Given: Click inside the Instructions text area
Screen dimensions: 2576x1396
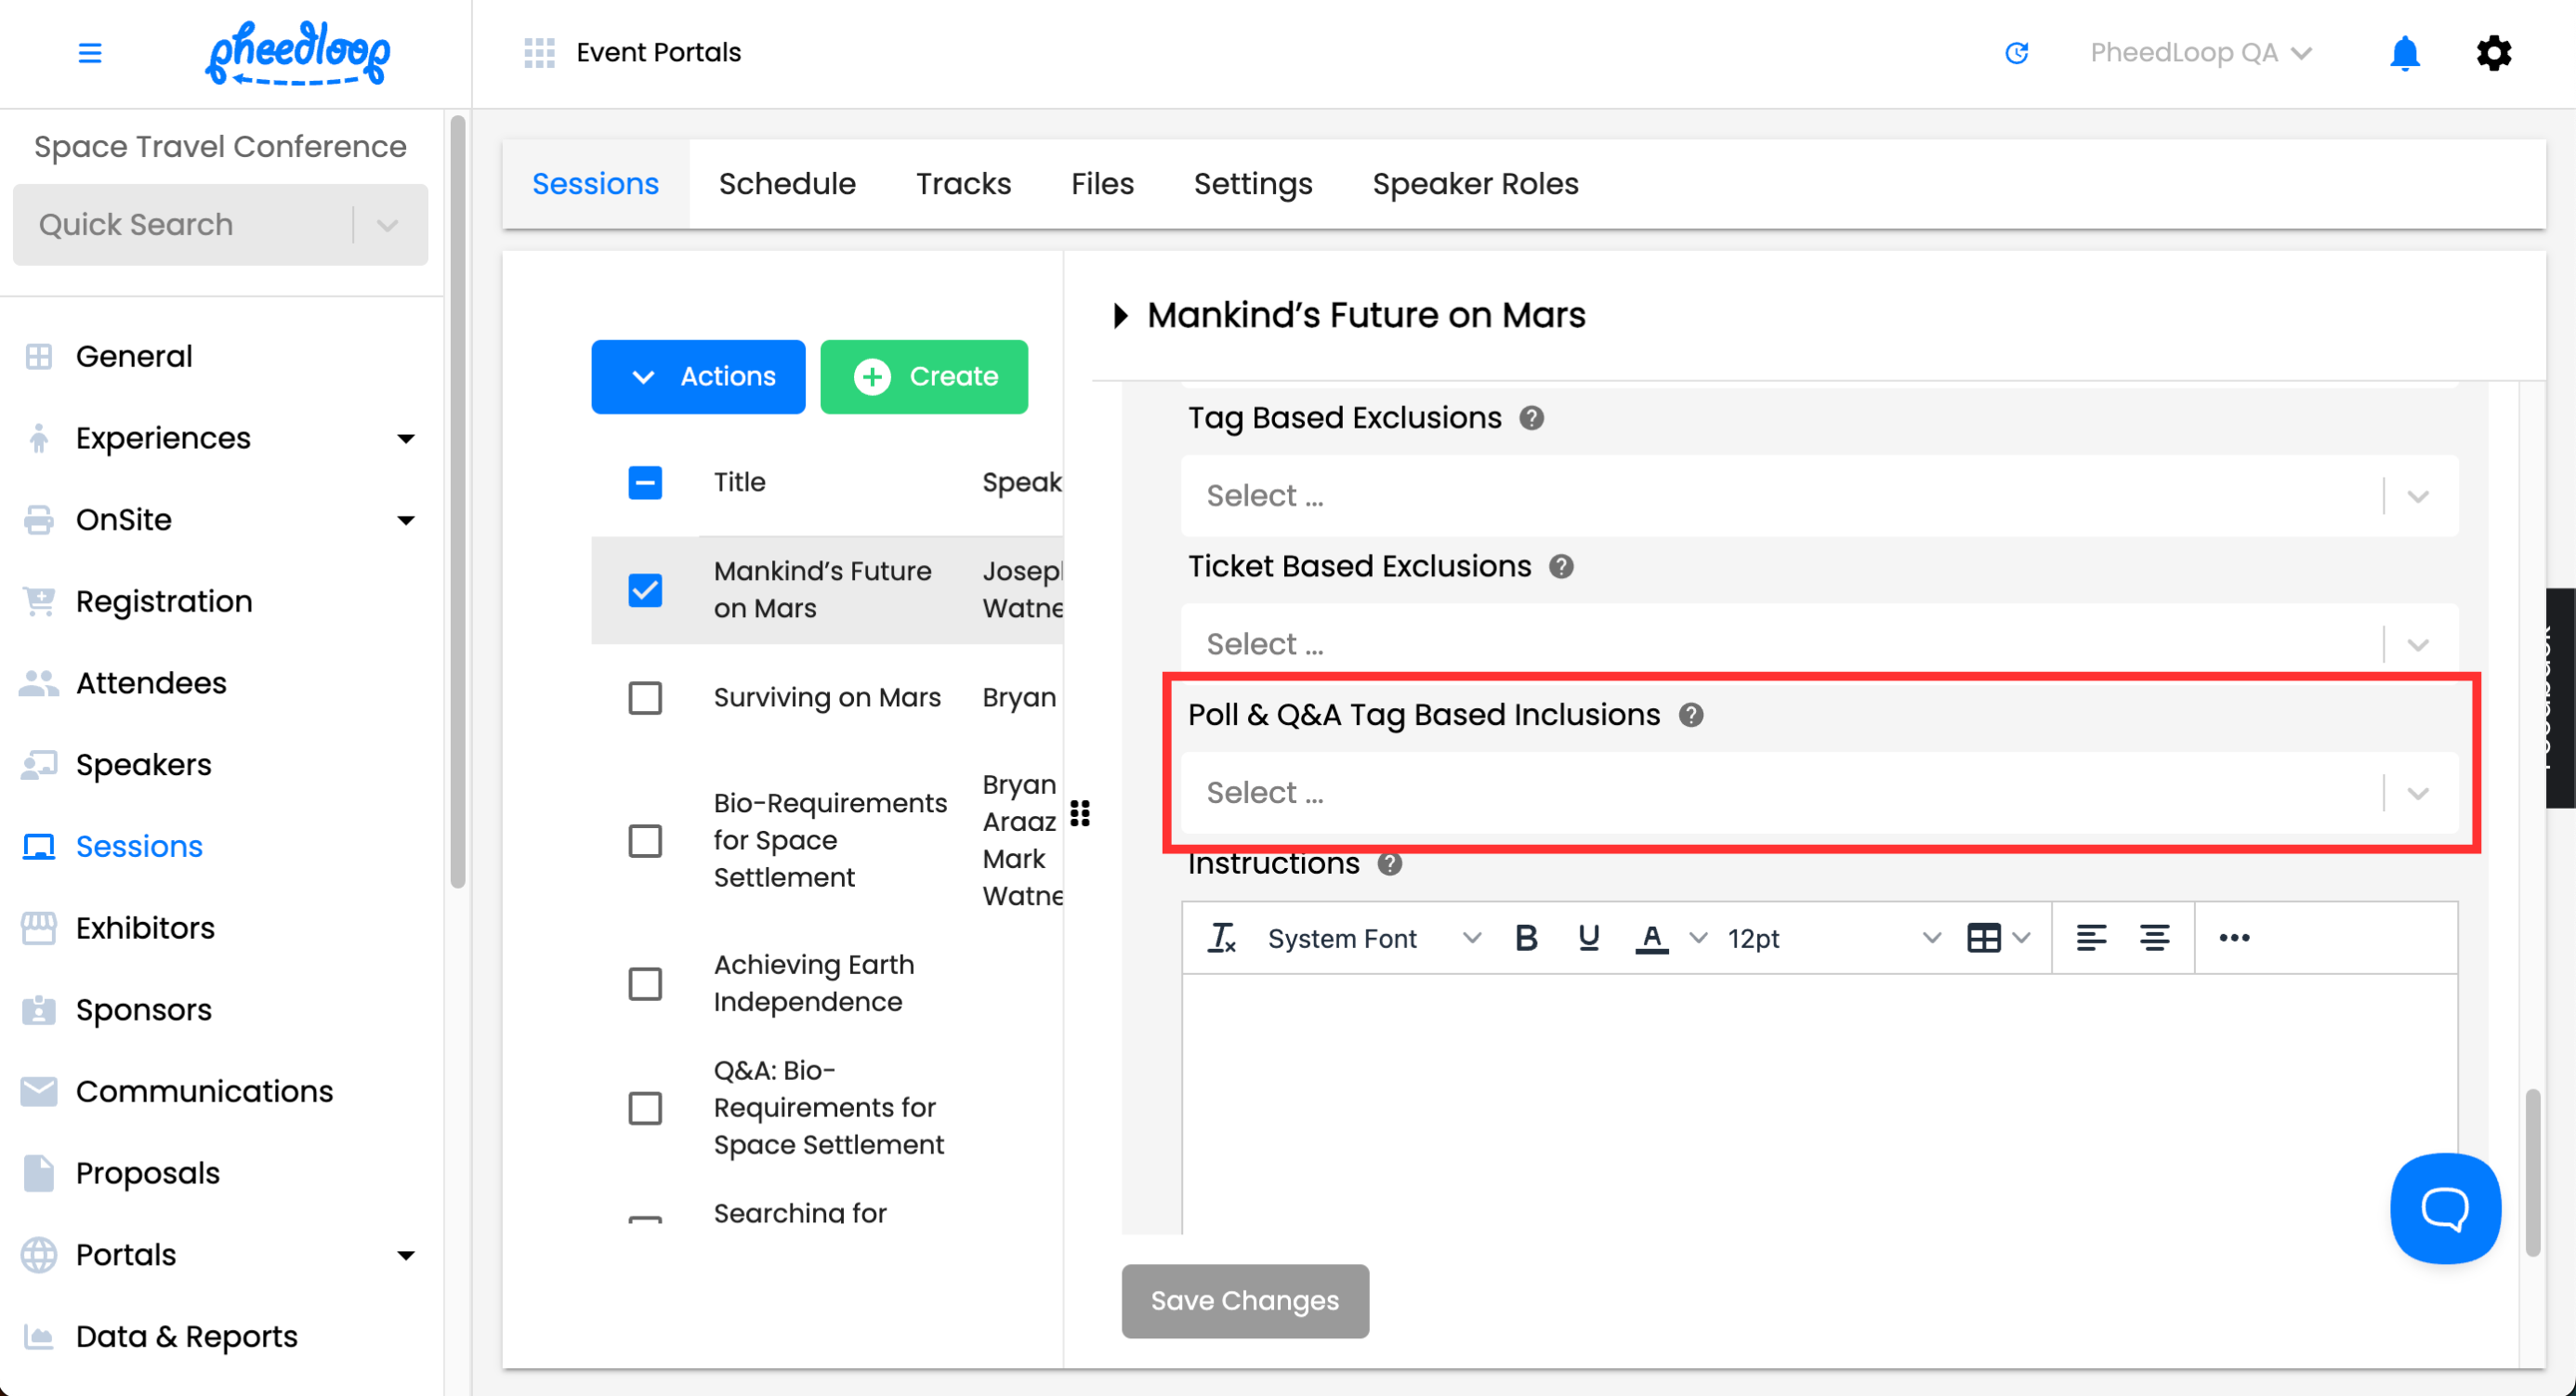Looking at the screenshot, I should 1819,1103.
